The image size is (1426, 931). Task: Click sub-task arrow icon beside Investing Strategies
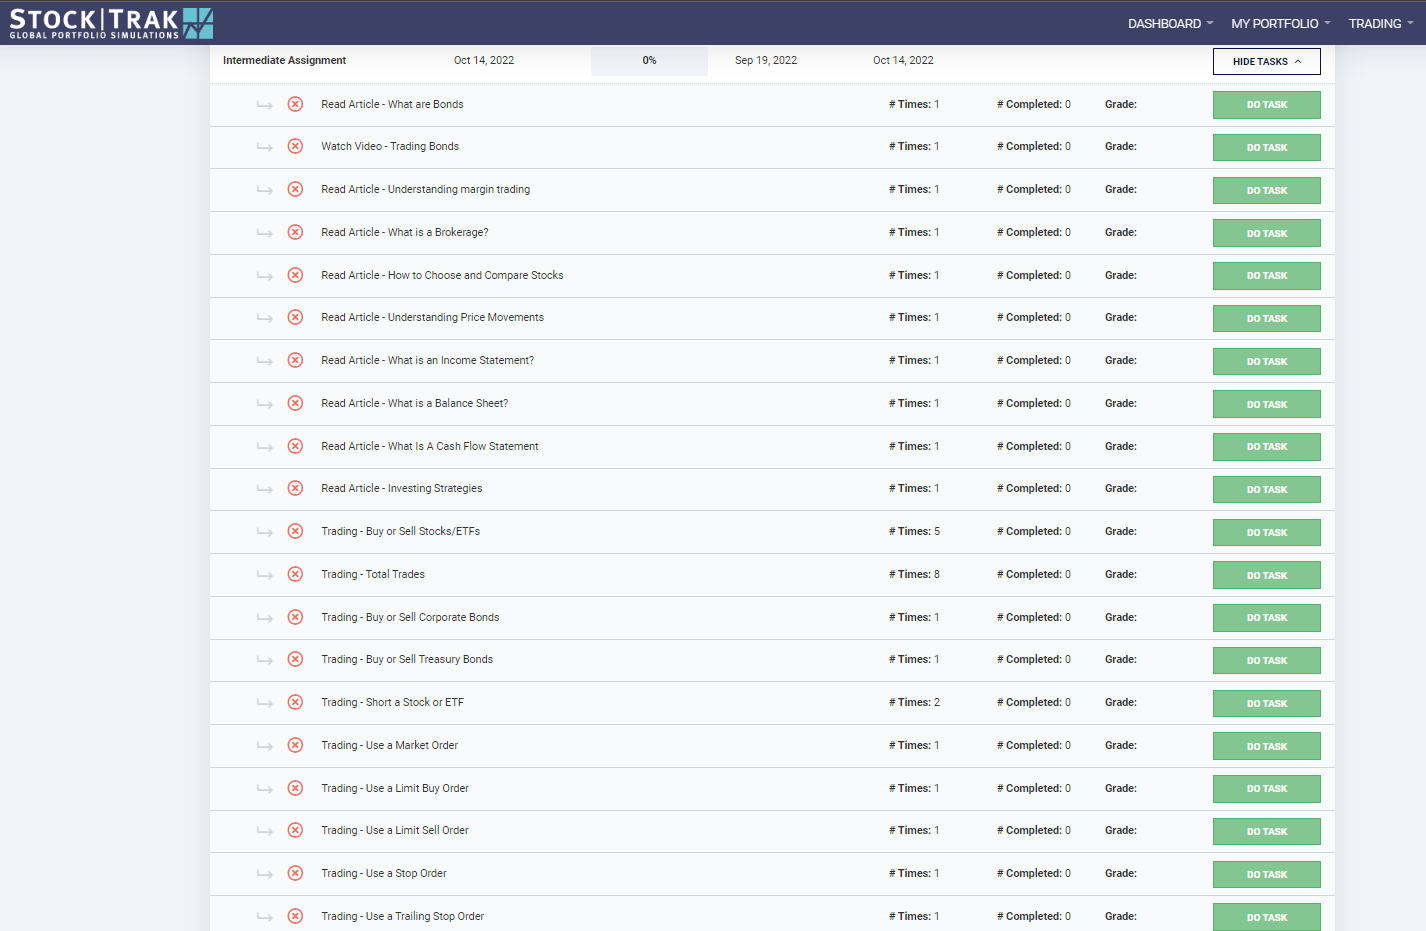(x=264, y=489)
